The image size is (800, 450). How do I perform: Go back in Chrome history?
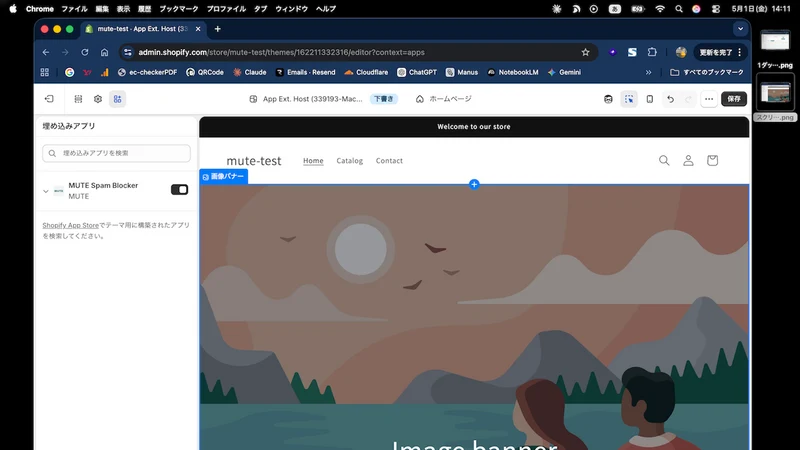coord(46,52)
